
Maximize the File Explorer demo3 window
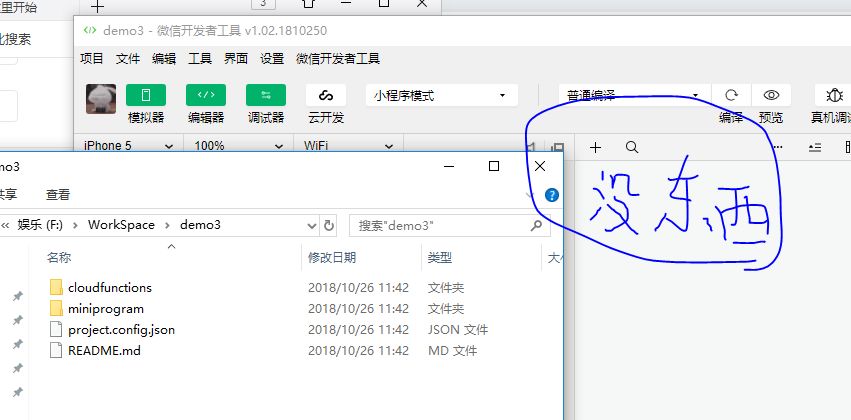(494, 166)
